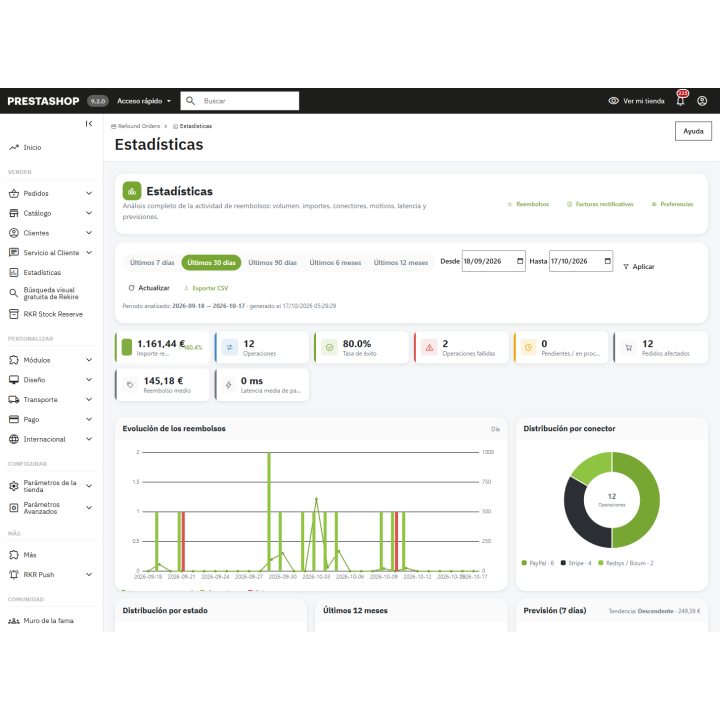Click the Pago credit card icon
The image size is (720, 720).
pos(14,419)
